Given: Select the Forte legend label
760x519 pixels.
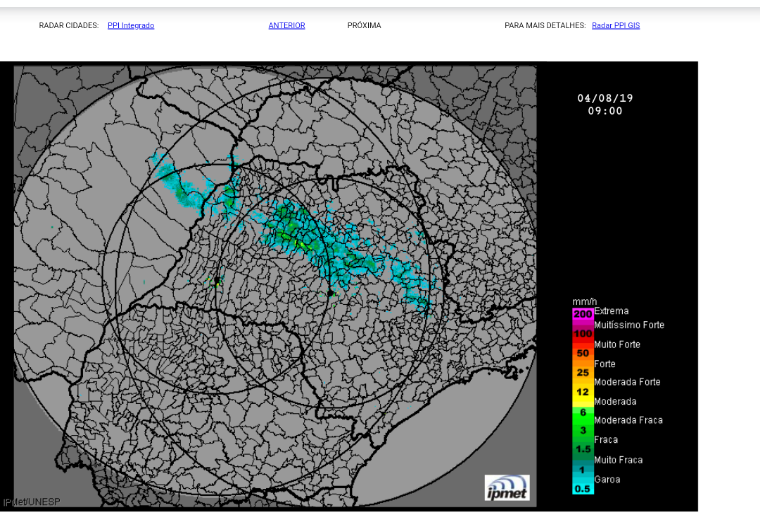Looking at the screenshot, I should point(604,364).
